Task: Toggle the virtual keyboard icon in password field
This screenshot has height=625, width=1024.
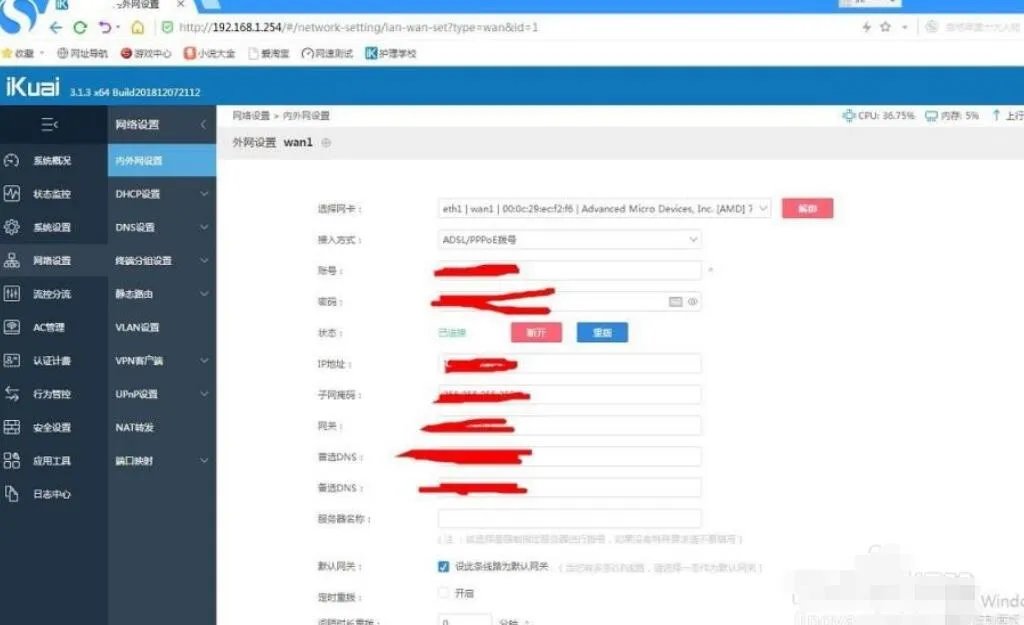Action: (676, 301)
